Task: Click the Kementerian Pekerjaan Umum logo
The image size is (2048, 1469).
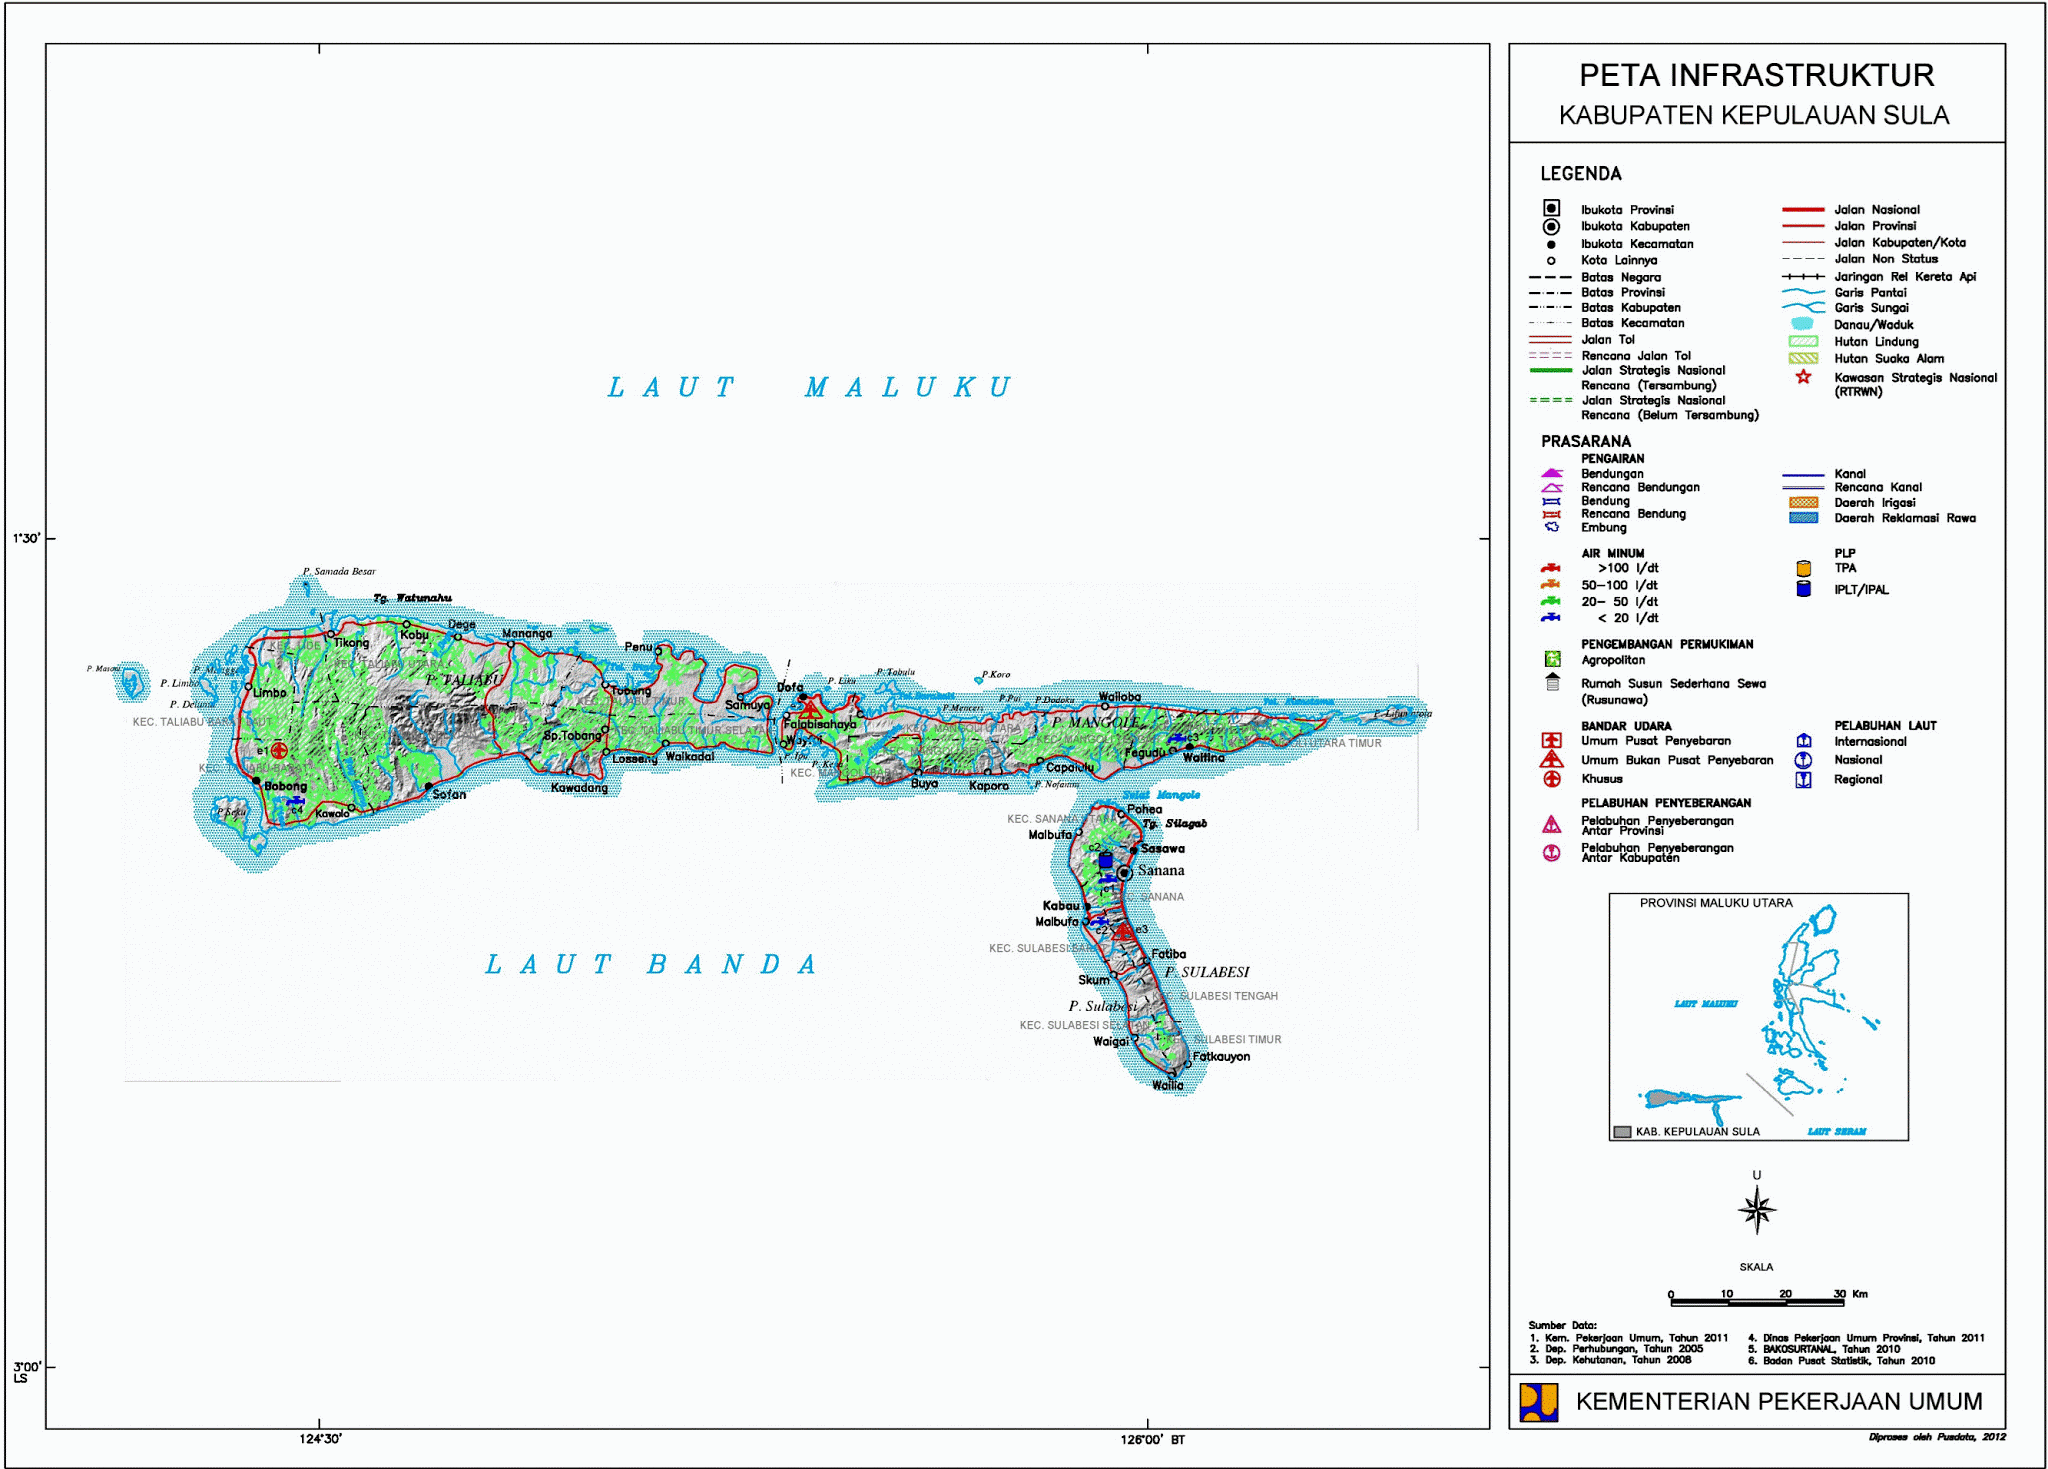Action: point(1538,1402)
